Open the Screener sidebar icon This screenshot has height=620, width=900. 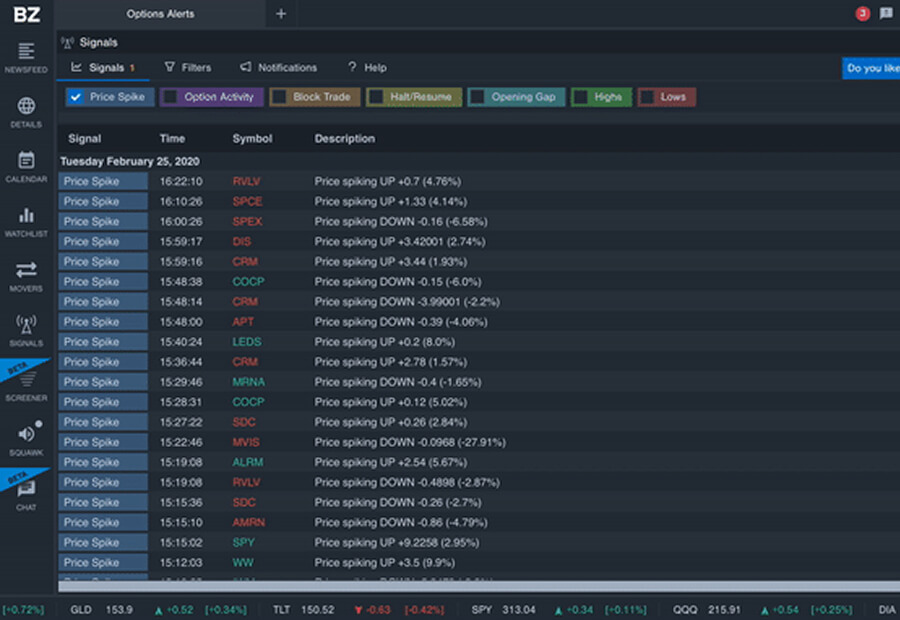click(x=26, y=380)
